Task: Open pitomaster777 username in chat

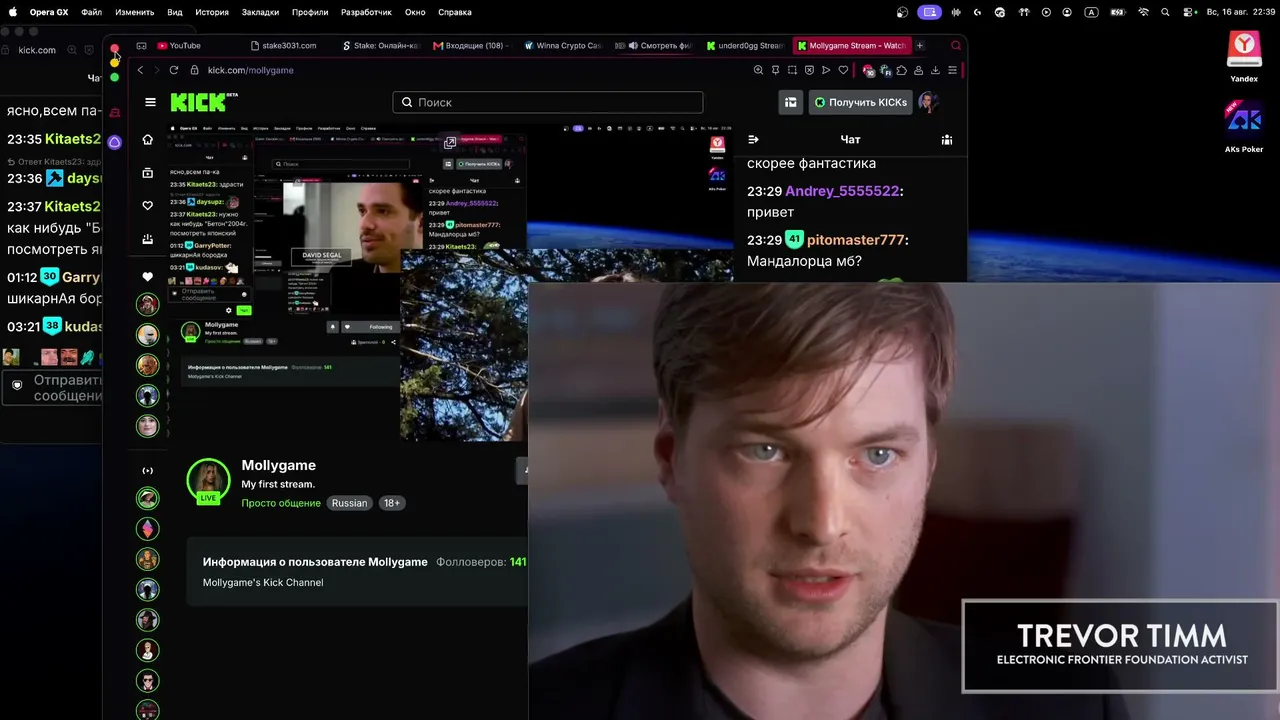Action: click(x=855, y=240)
